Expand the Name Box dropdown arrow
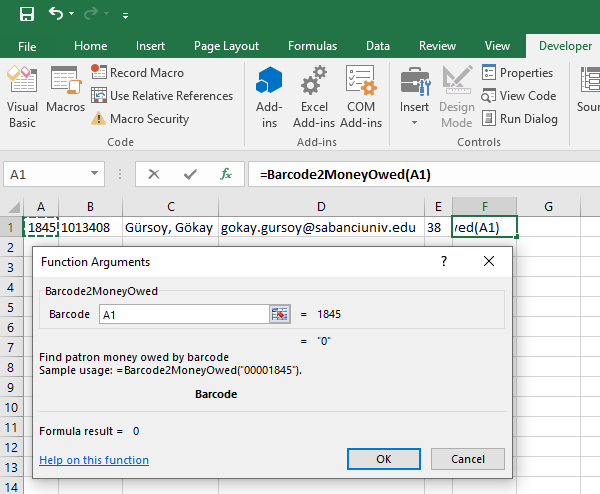Screen dimensions: 600x494 point(95,174)
